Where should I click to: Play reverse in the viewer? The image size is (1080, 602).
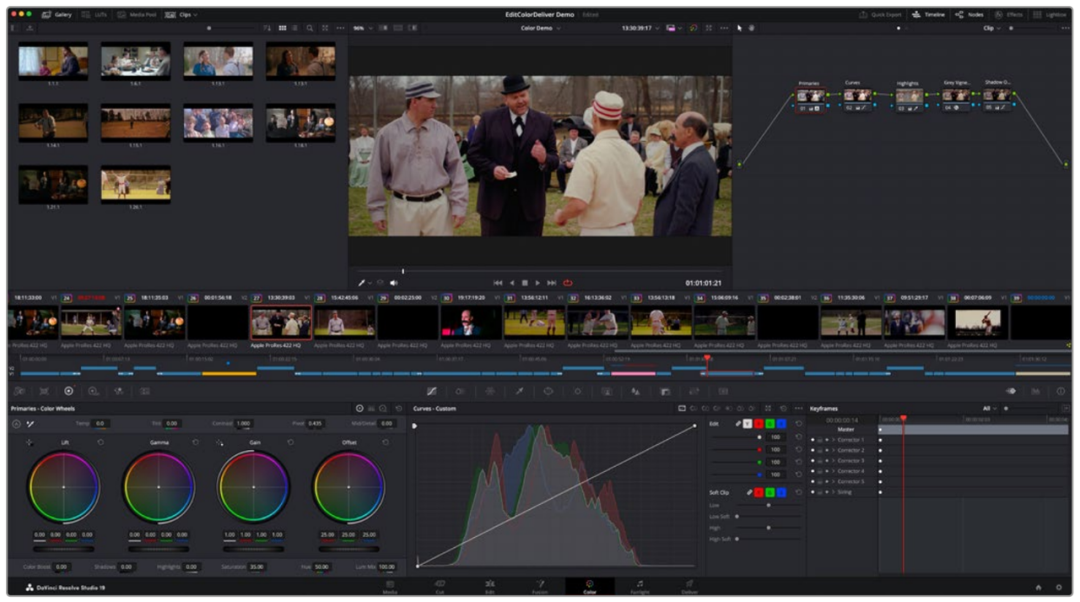tap(512, 282)
